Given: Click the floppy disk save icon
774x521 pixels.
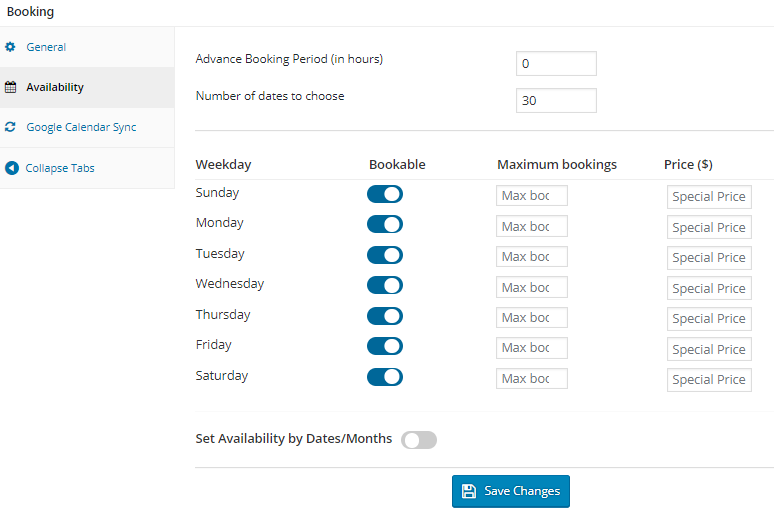Looking at the screenshot, I should coord(469,491).
